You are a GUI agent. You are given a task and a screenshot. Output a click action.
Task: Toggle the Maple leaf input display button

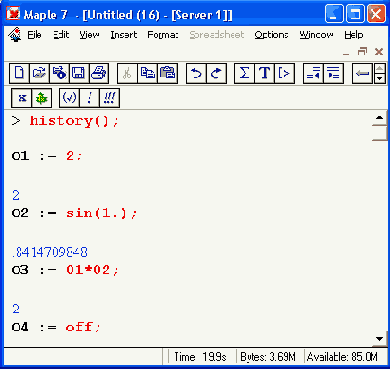42,98
